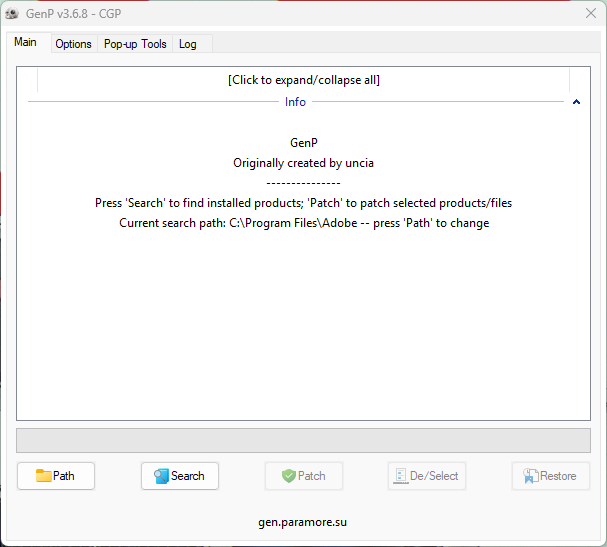Start Search for installed products
Viewport: 607px width, 547px height.
pos(180,476)
